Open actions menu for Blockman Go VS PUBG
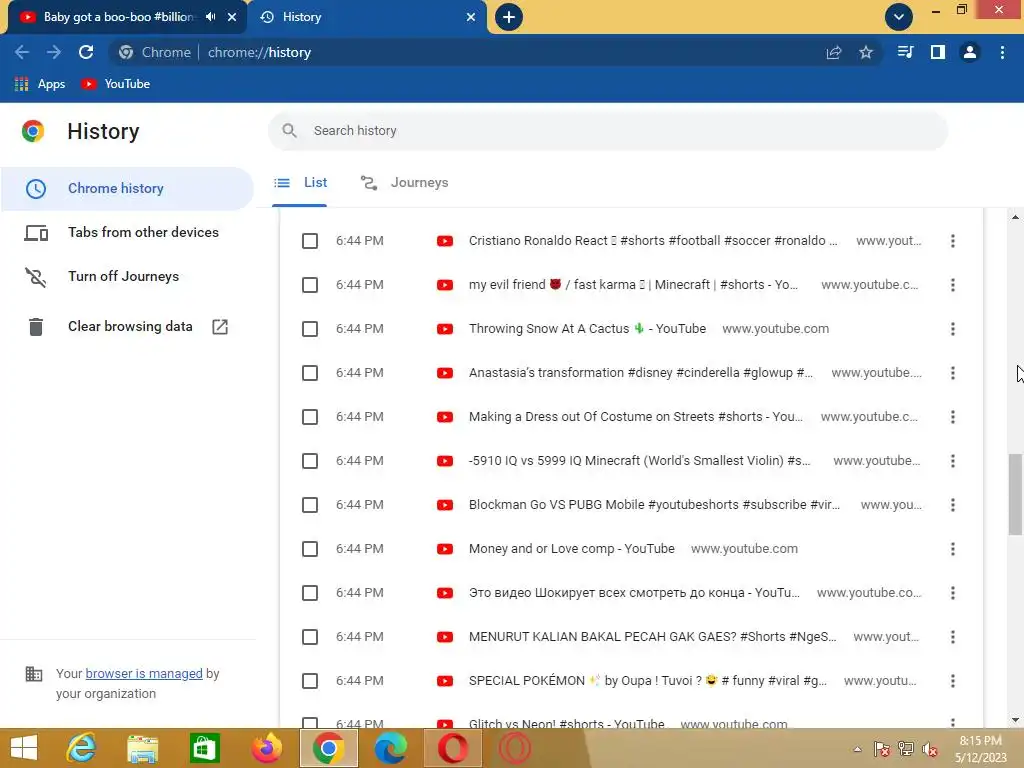This screenshot has width=1024, height=768. [x=953, y=505]
